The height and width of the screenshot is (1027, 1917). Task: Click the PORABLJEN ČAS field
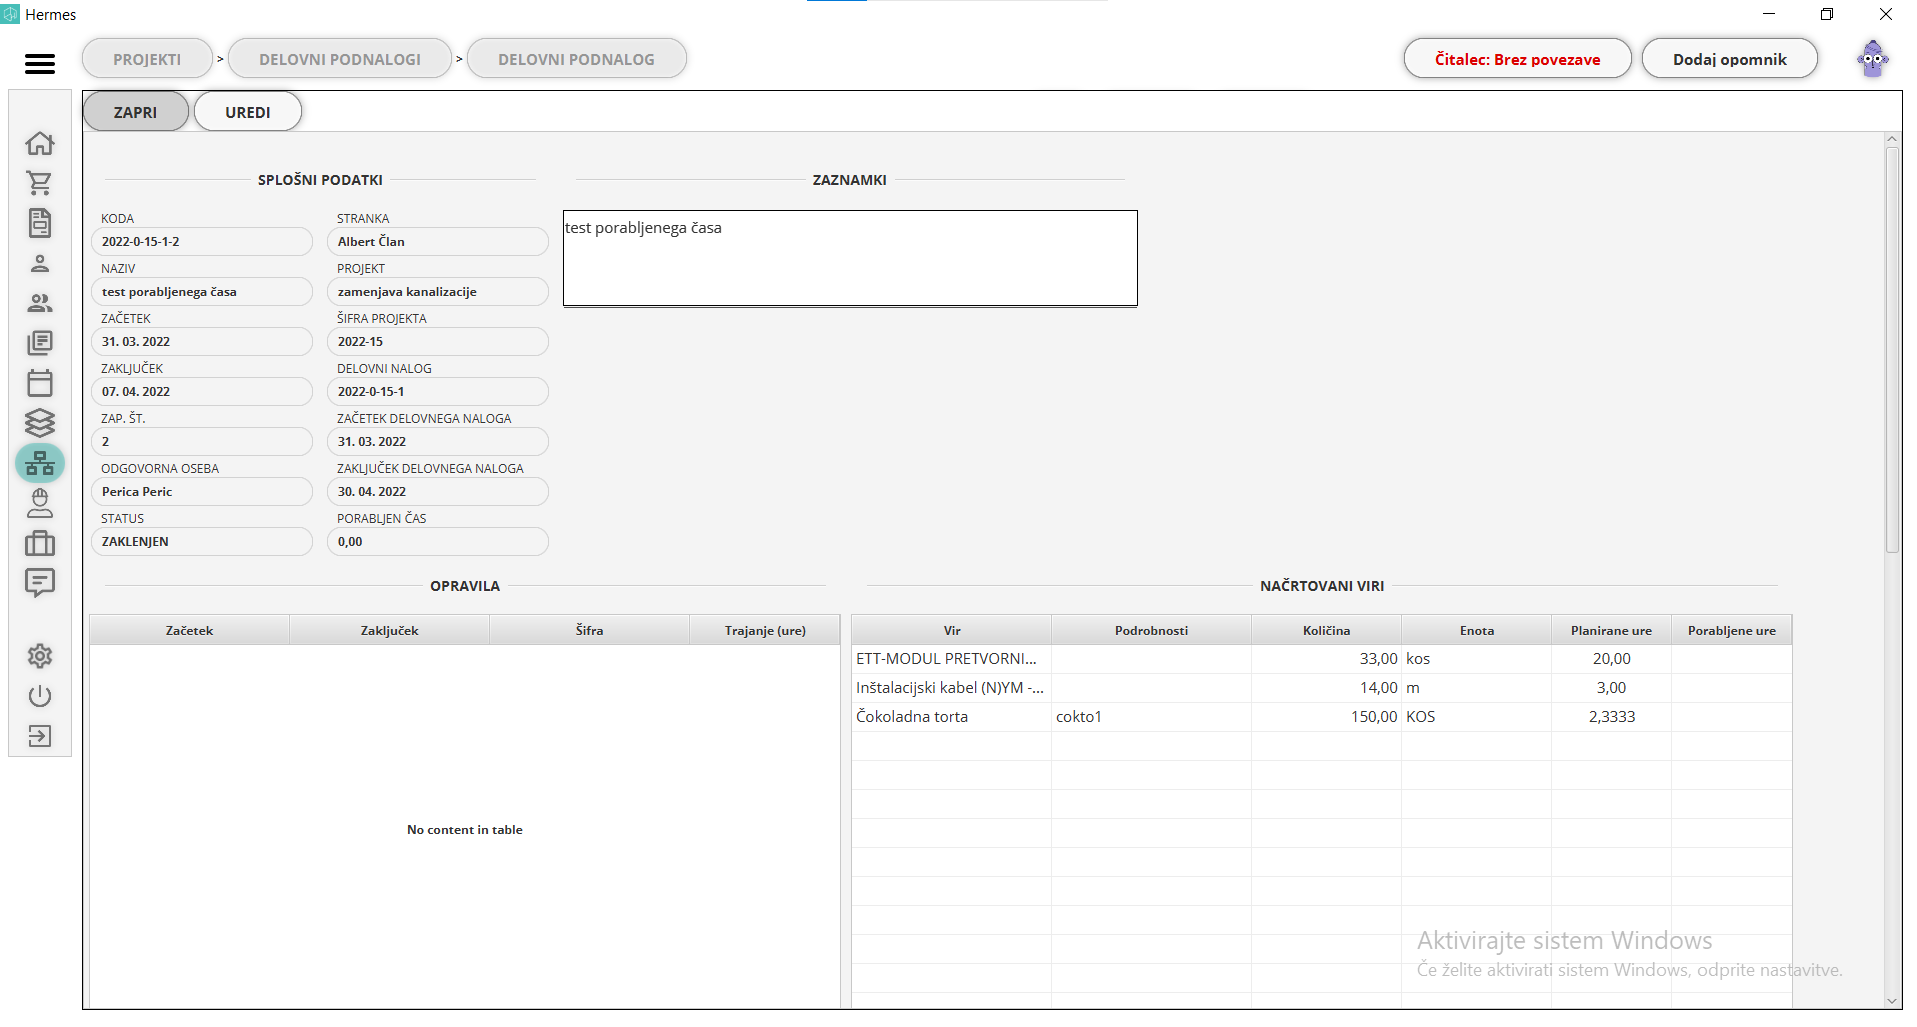pyautogui.click(x=438, y=542)
